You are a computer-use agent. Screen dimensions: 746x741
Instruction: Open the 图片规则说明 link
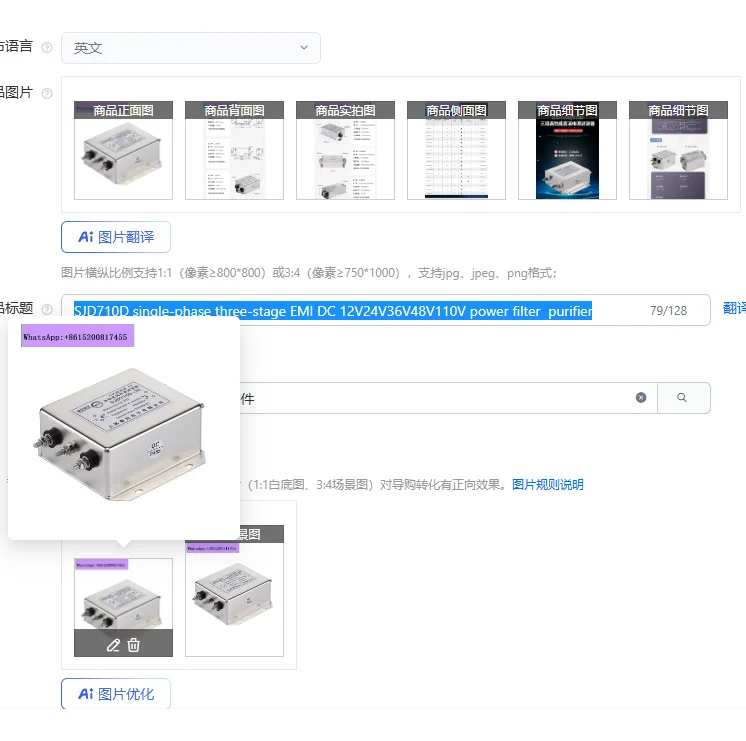coord(548,484)
